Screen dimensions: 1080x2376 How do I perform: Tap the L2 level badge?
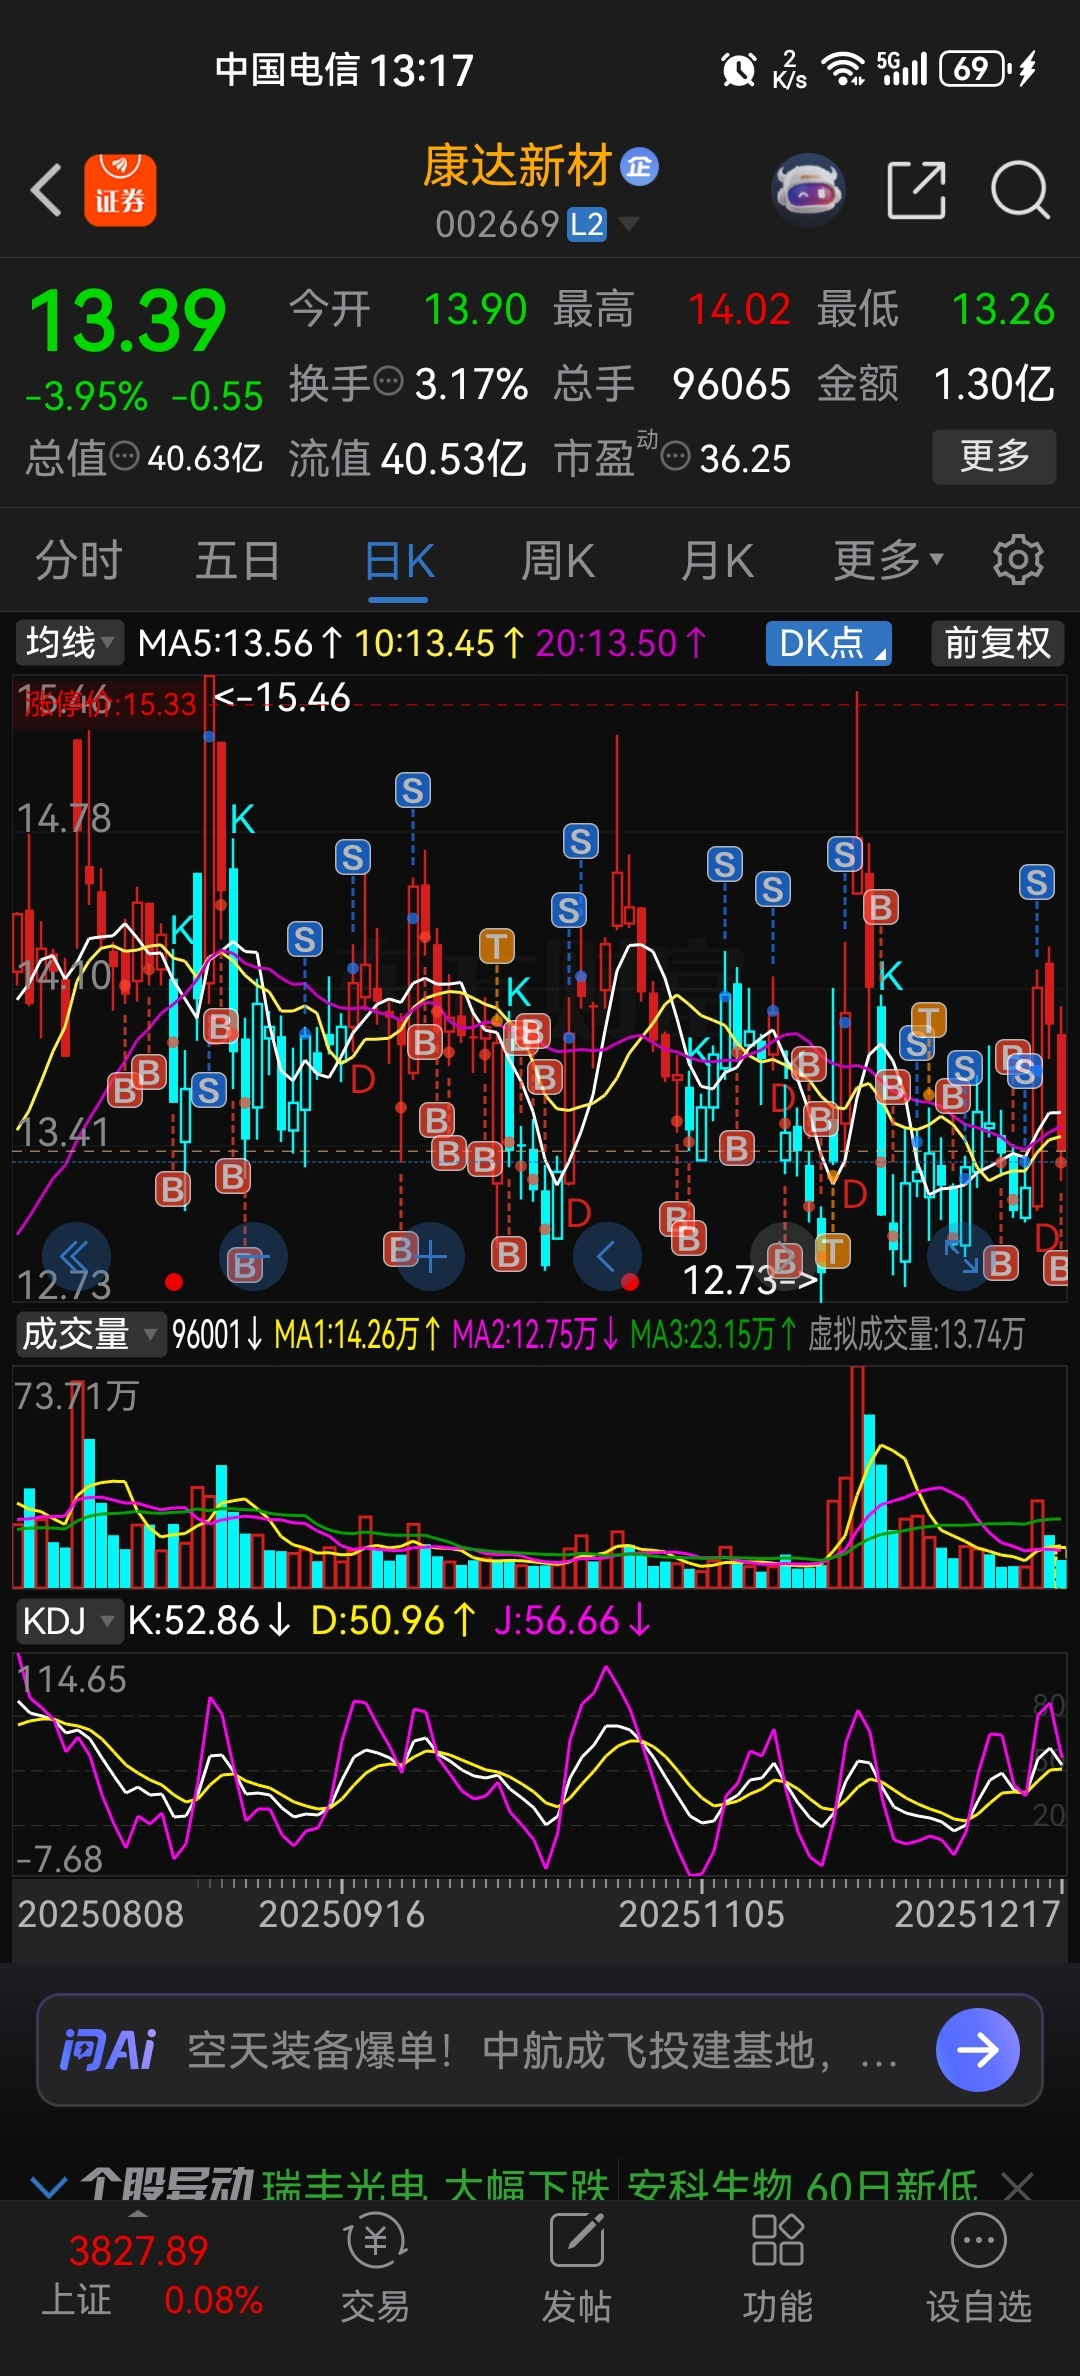click(x=587, y=224)
